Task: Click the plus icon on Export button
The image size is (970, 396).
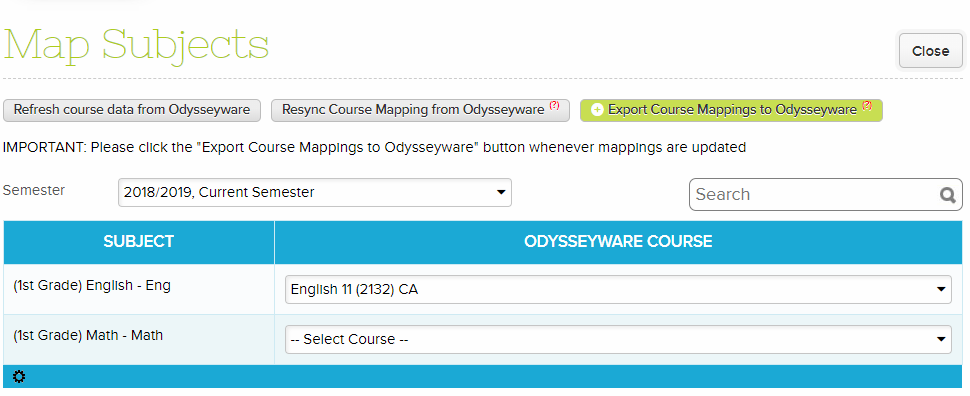Action: pos(597,110)
